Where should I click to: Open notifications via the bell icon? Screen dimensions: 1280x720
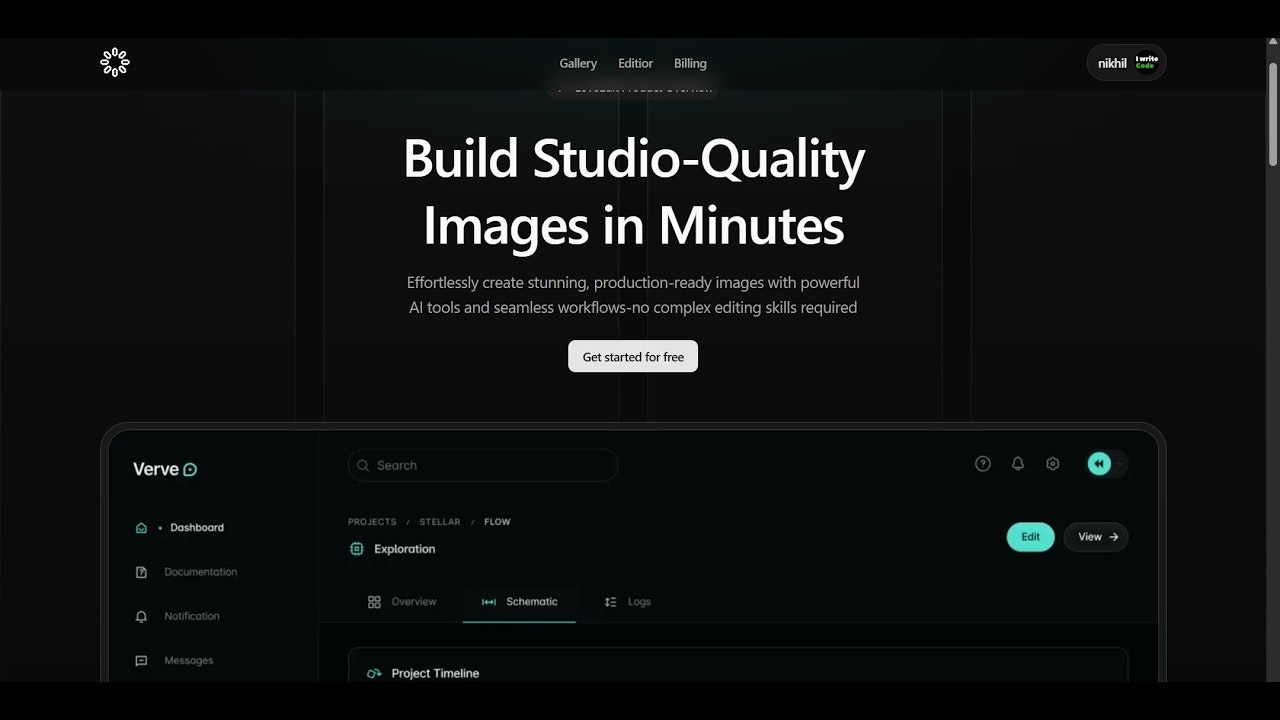click(x=1017, y=463)
